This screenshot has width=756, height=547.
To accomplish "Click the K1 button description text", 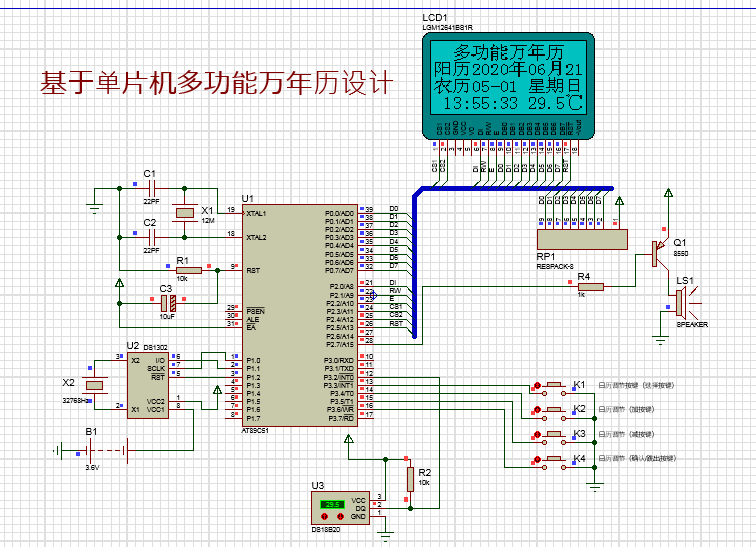I will [636, 386].
